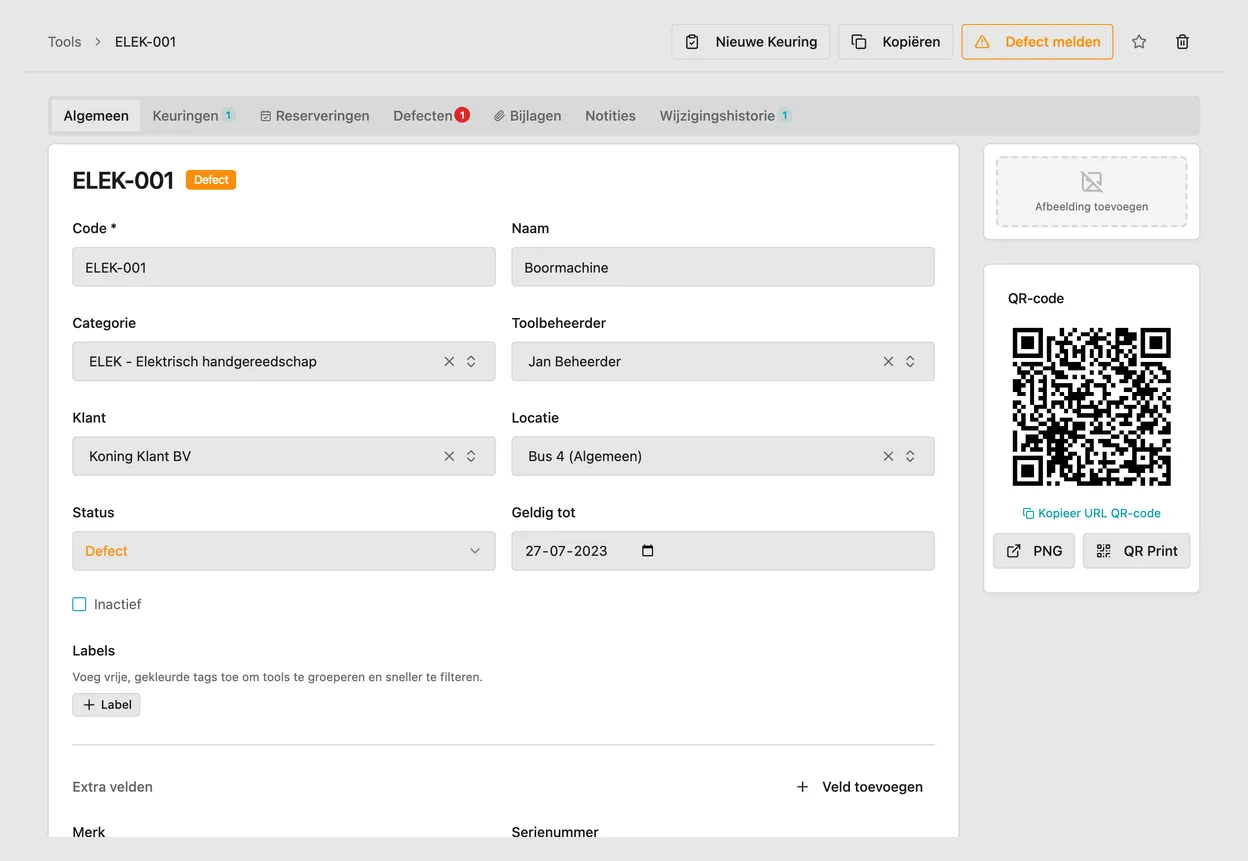Expand the Locatie combo box arrows
The height and width of the screenshot is (861, 1248).
910,456
